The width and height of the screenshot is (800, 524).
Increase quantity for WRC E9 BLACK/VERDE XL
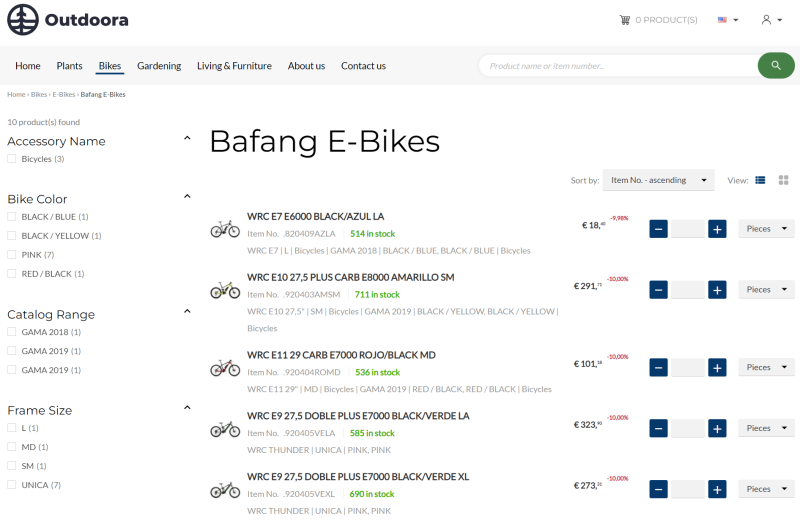click(717, 489)
